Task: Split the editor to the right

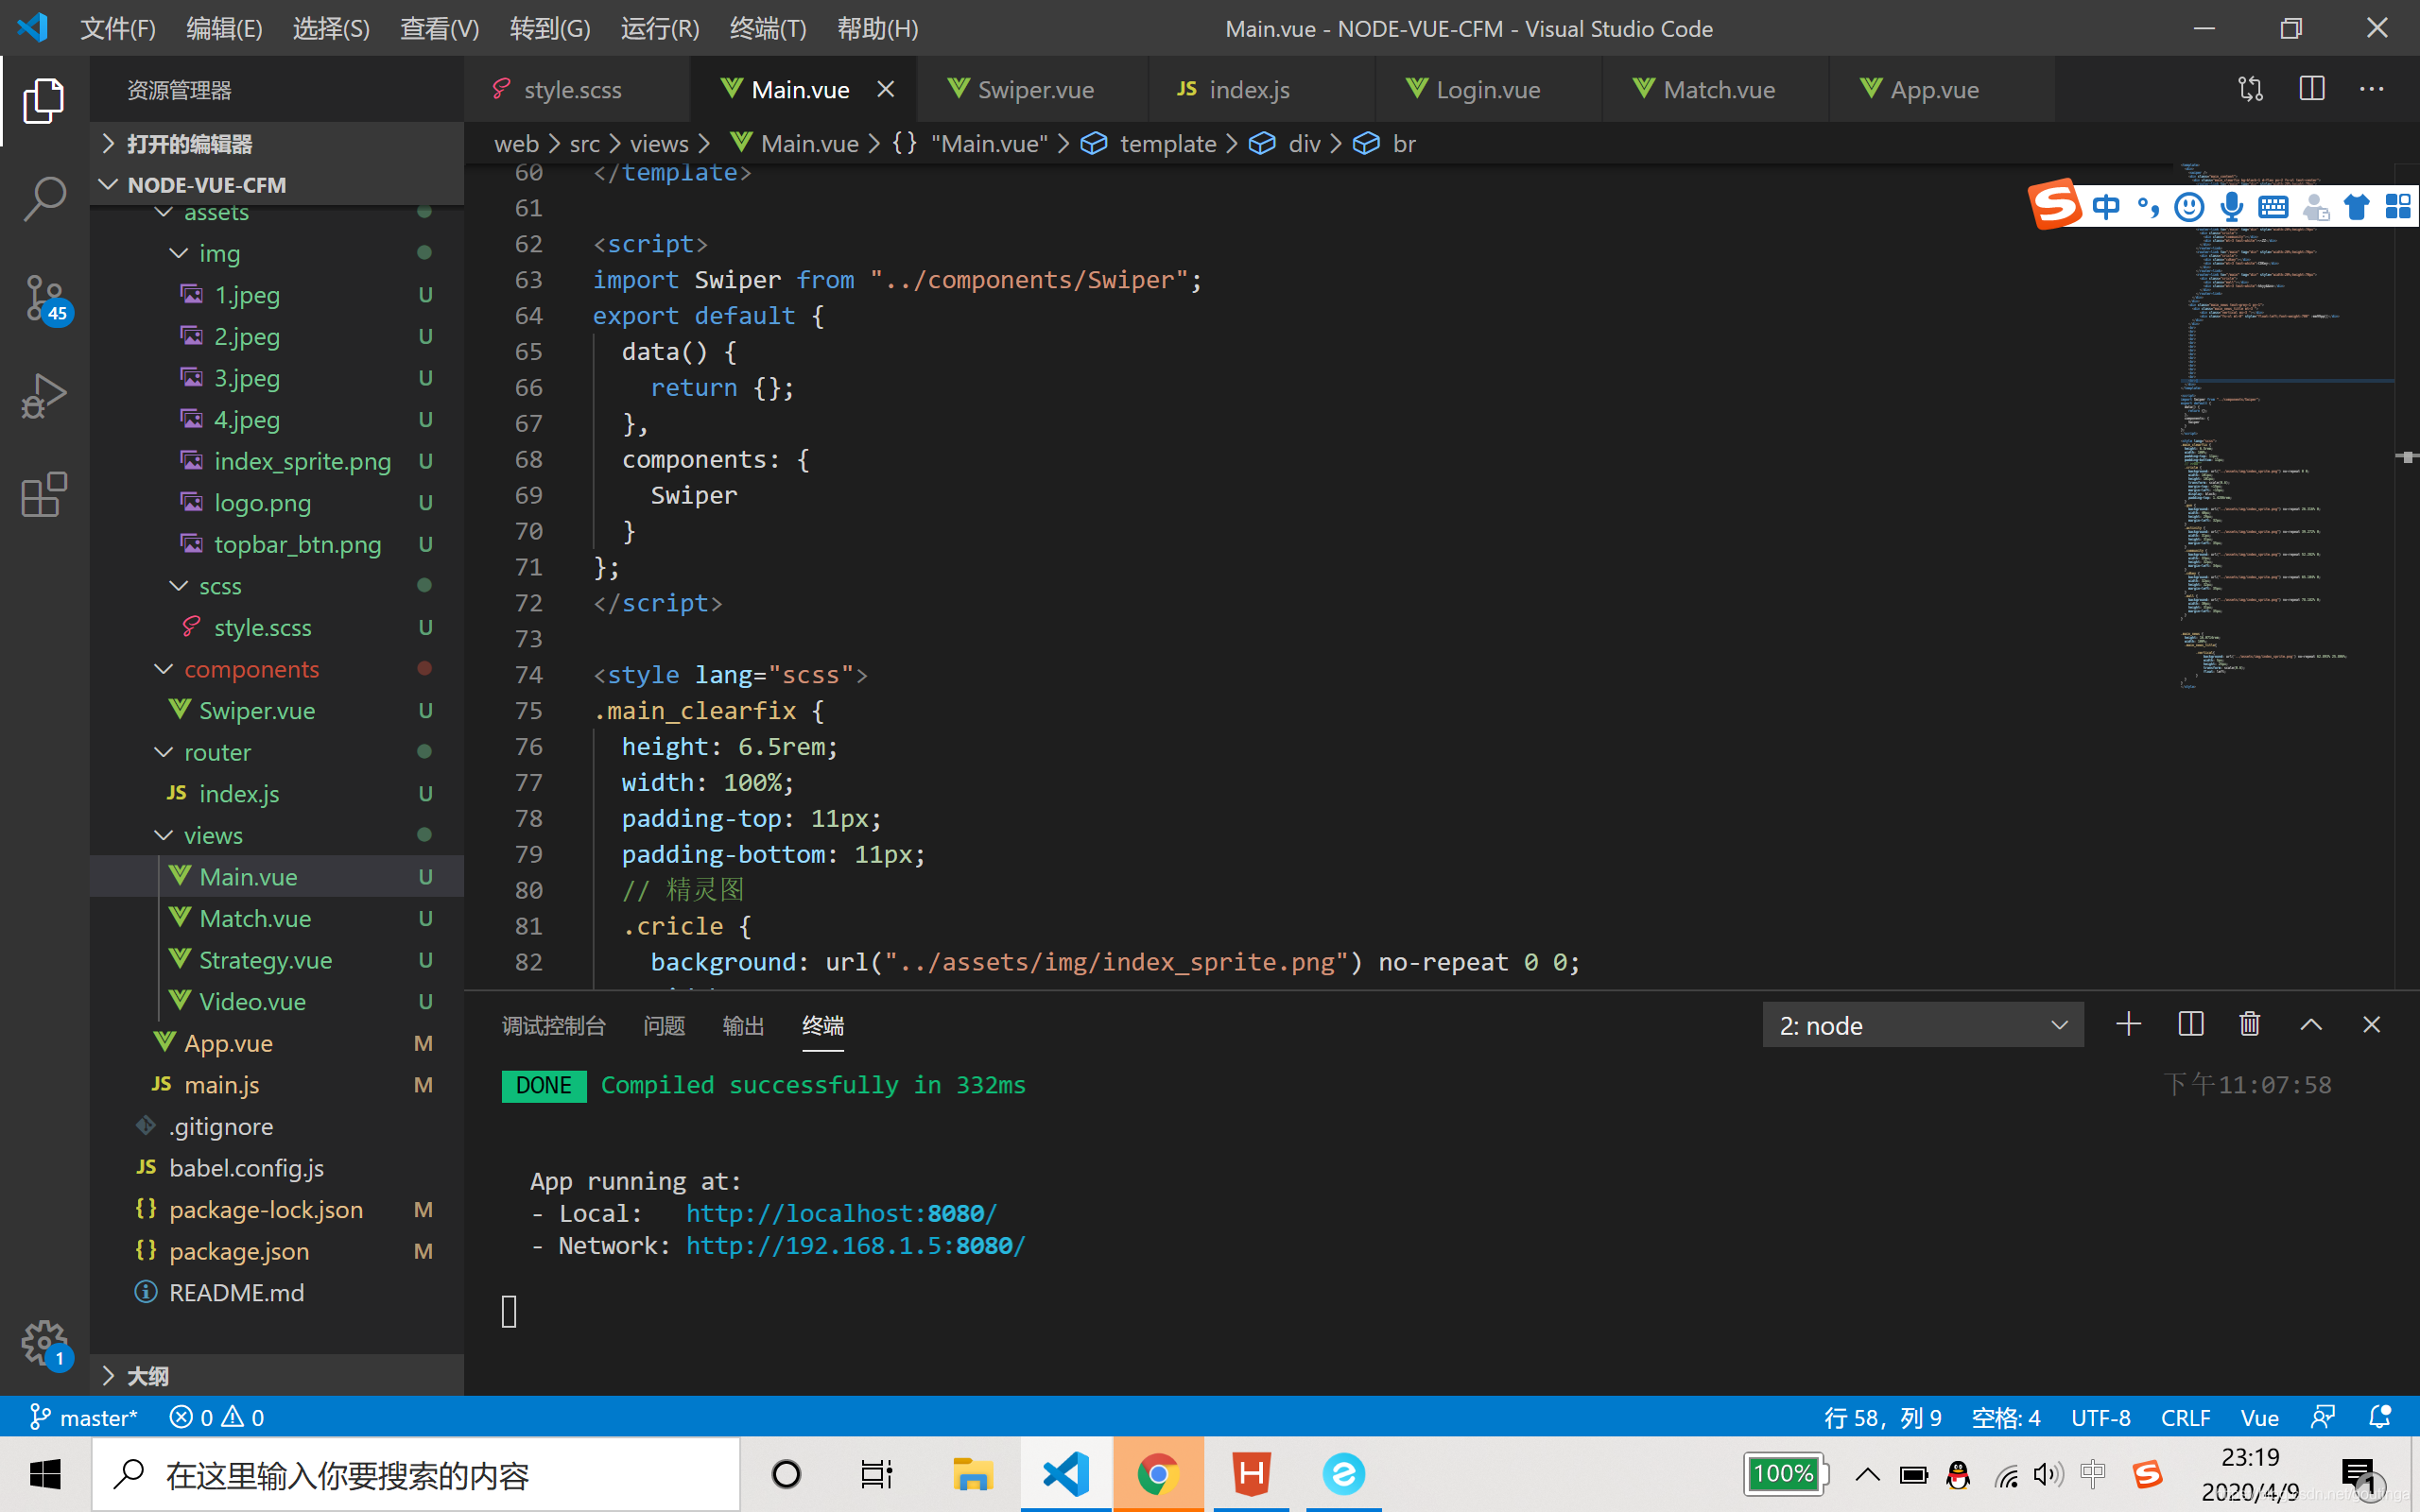Action: (x=2312, y=89)
